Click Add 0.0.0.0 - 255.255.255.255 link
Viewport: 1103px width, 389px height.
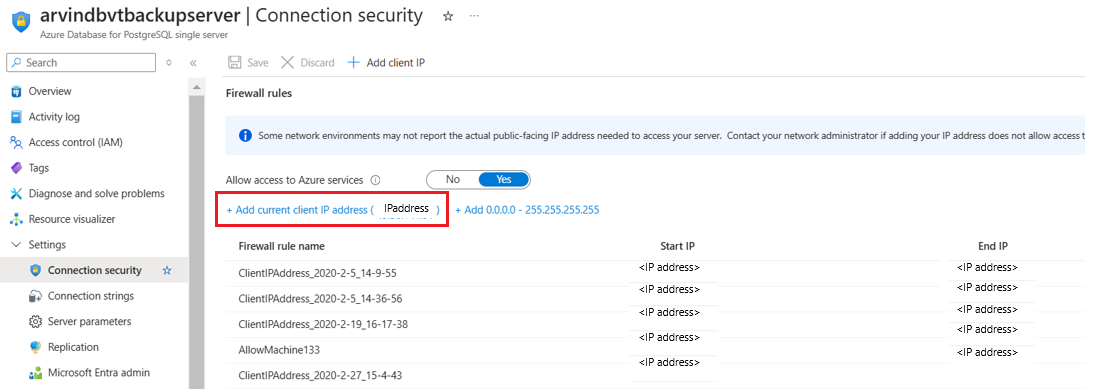pos(527,210)
